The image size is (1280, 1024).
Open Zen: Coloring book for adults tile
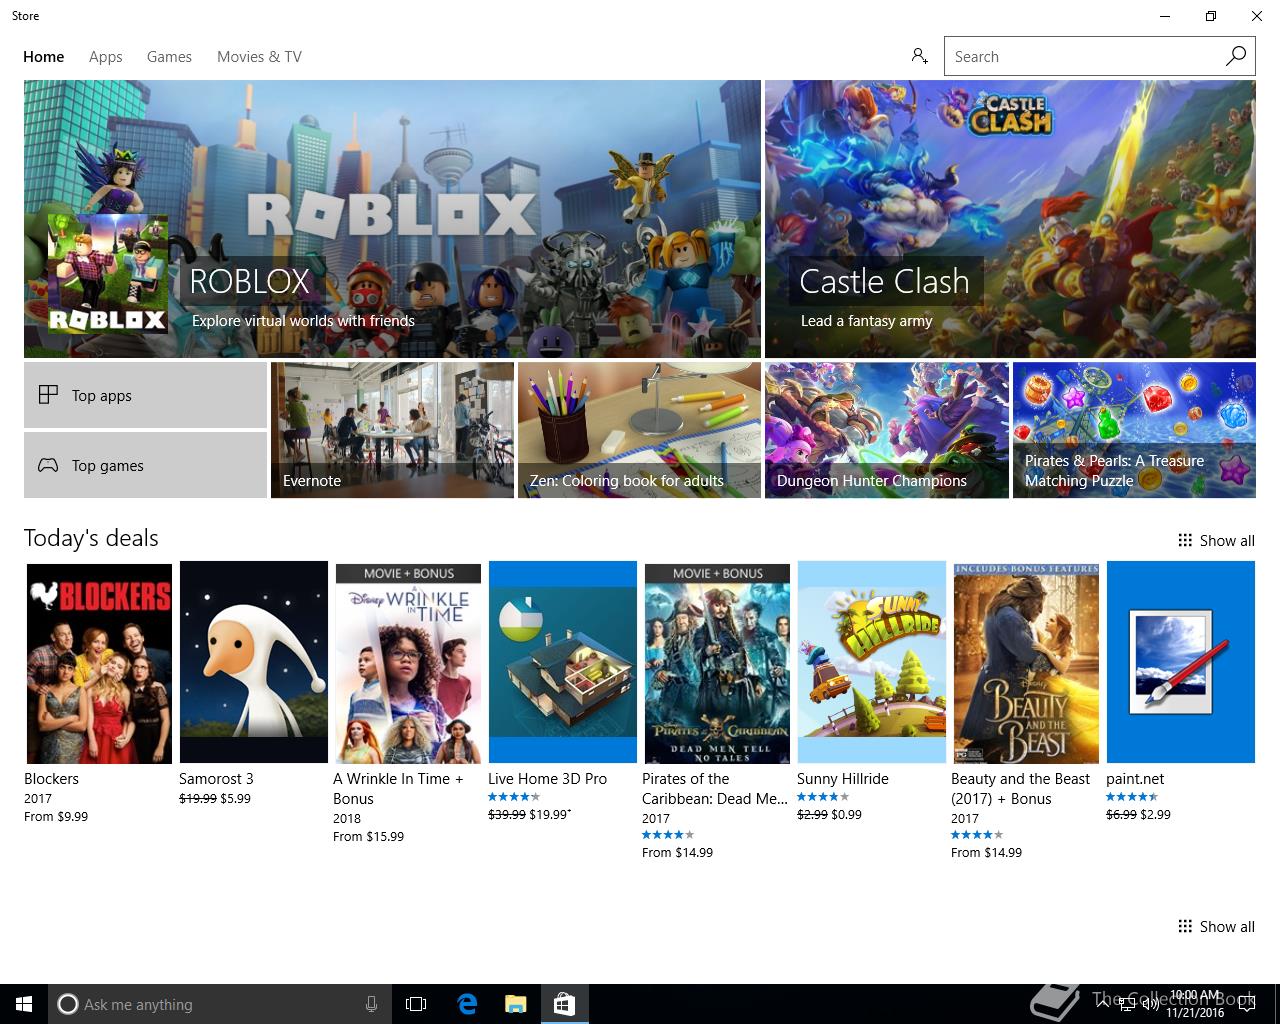[639, 430]
